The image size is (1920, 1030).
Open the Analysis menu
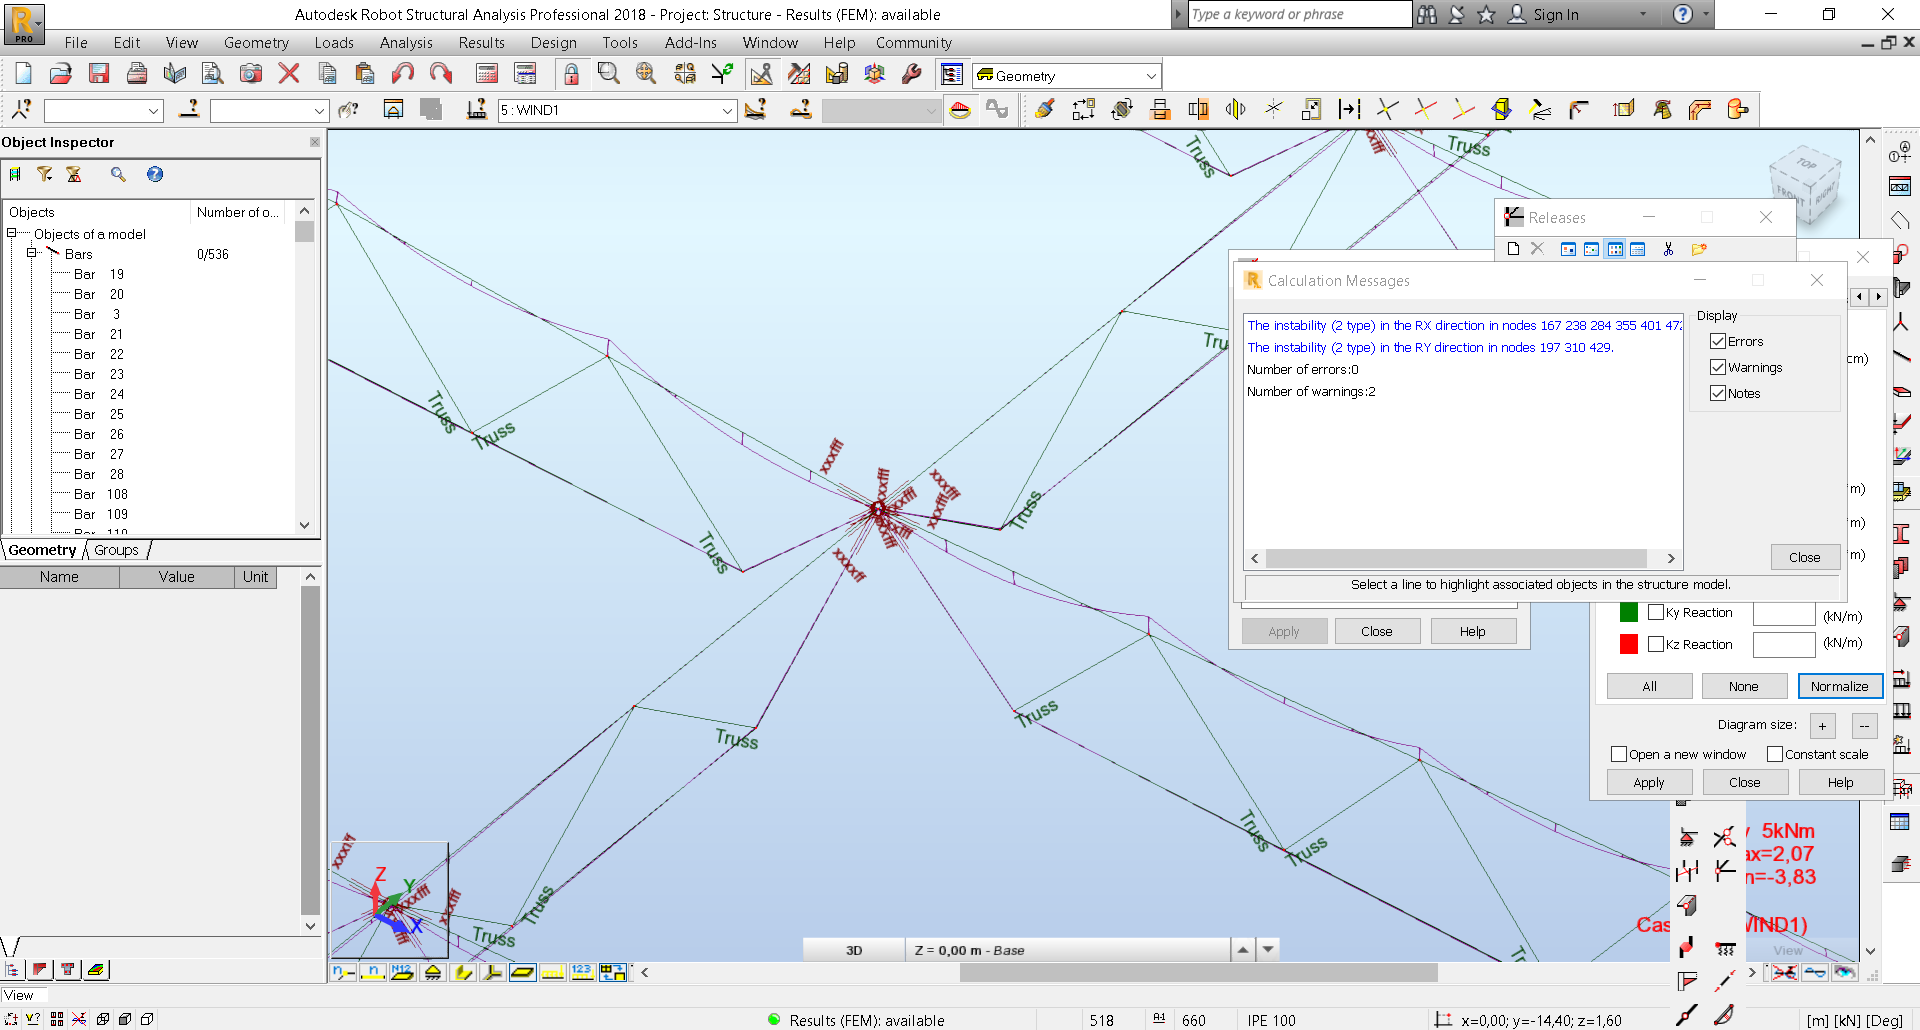point(406,42)
